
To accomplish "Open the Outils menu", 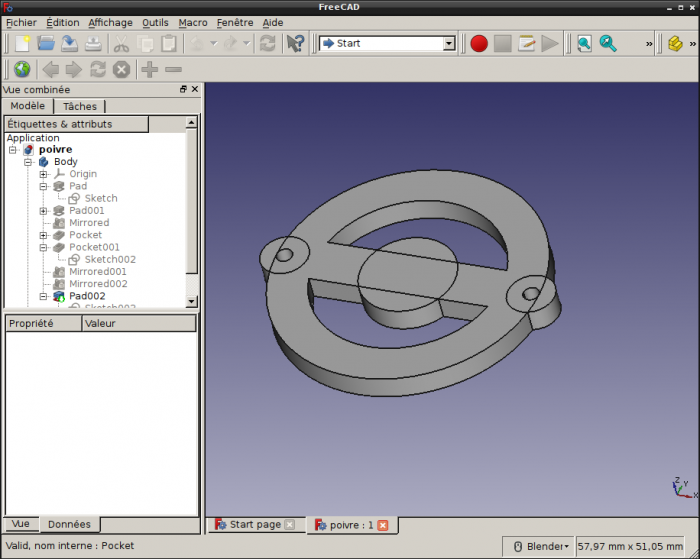I will pyautogui.click(x=155, y=22).
